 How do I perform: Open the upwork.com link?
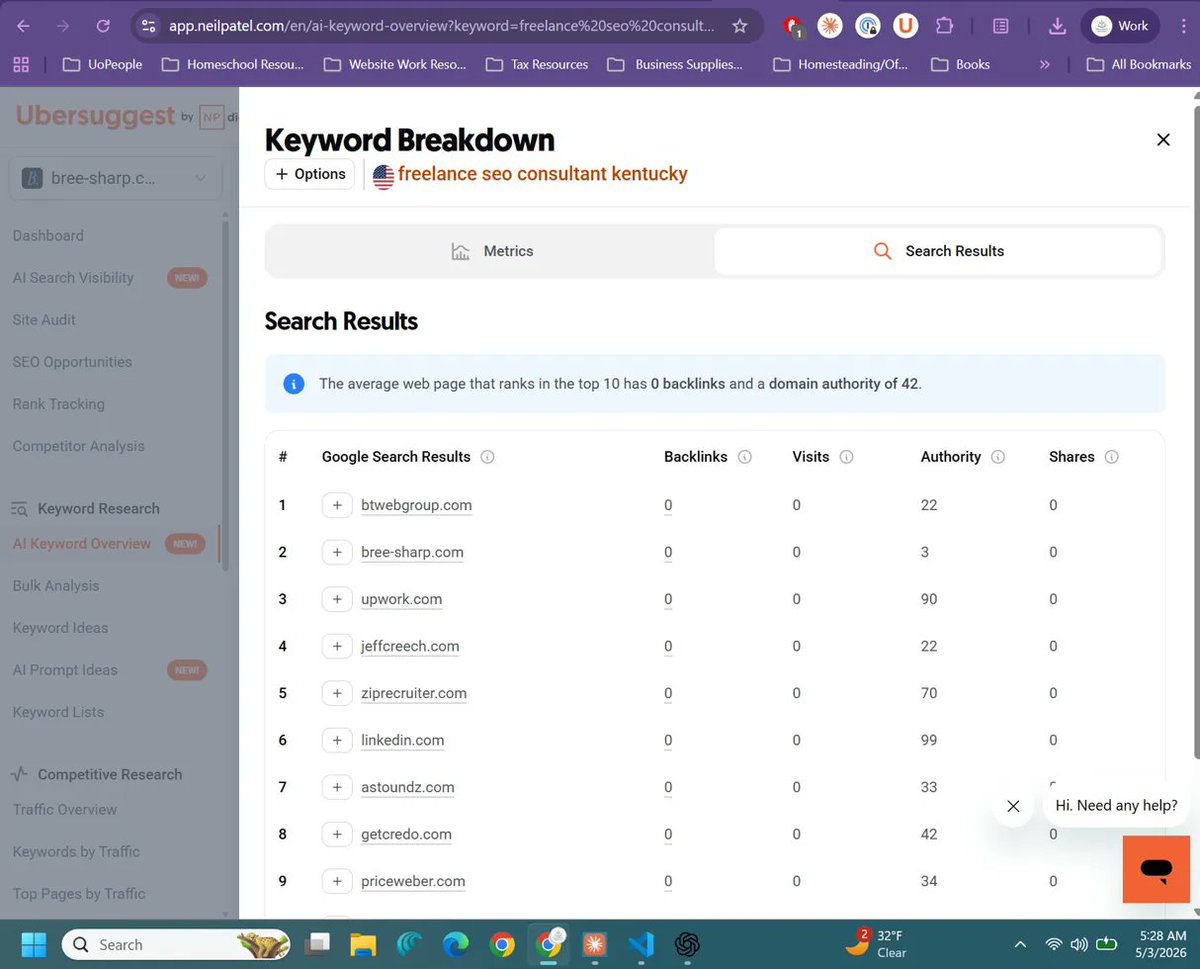tap(401, 599)
